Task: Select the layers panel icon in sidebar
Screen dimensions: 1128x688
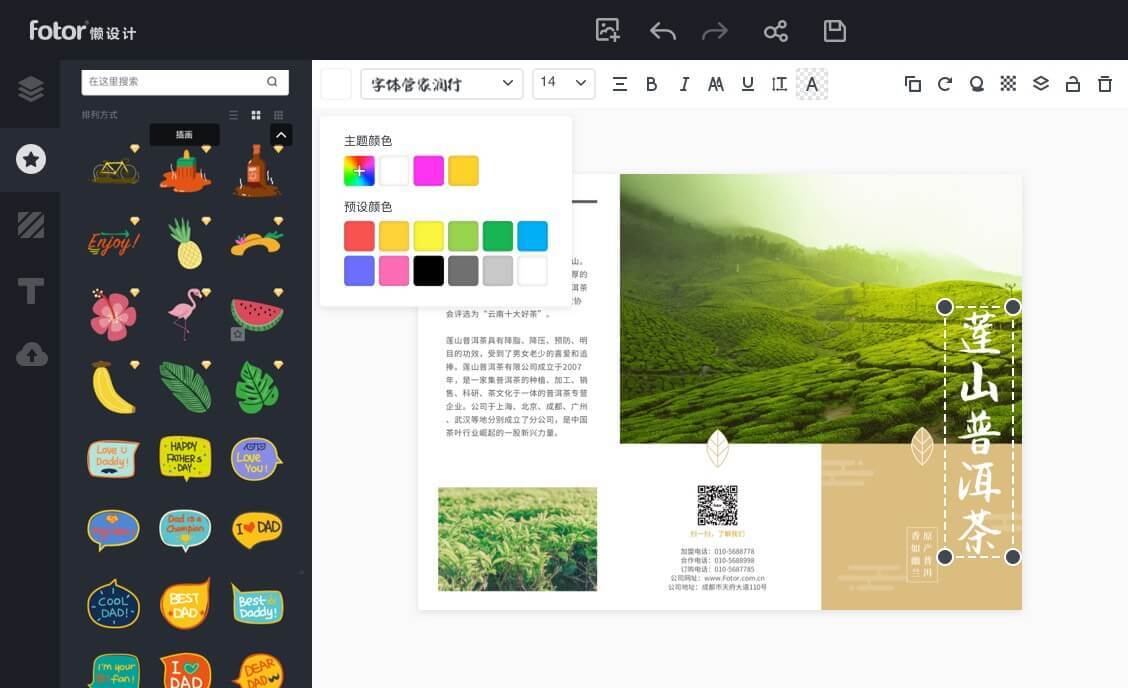Action: pos(30,88)
